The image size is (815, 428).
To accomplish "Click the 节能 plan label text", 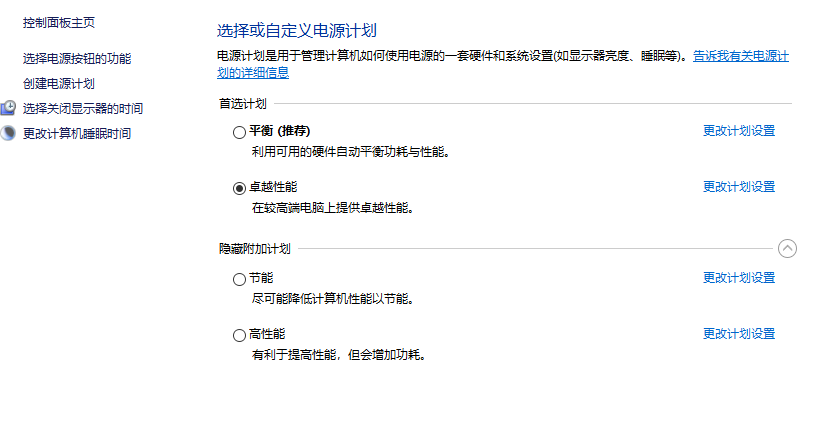I will point(261,278).
